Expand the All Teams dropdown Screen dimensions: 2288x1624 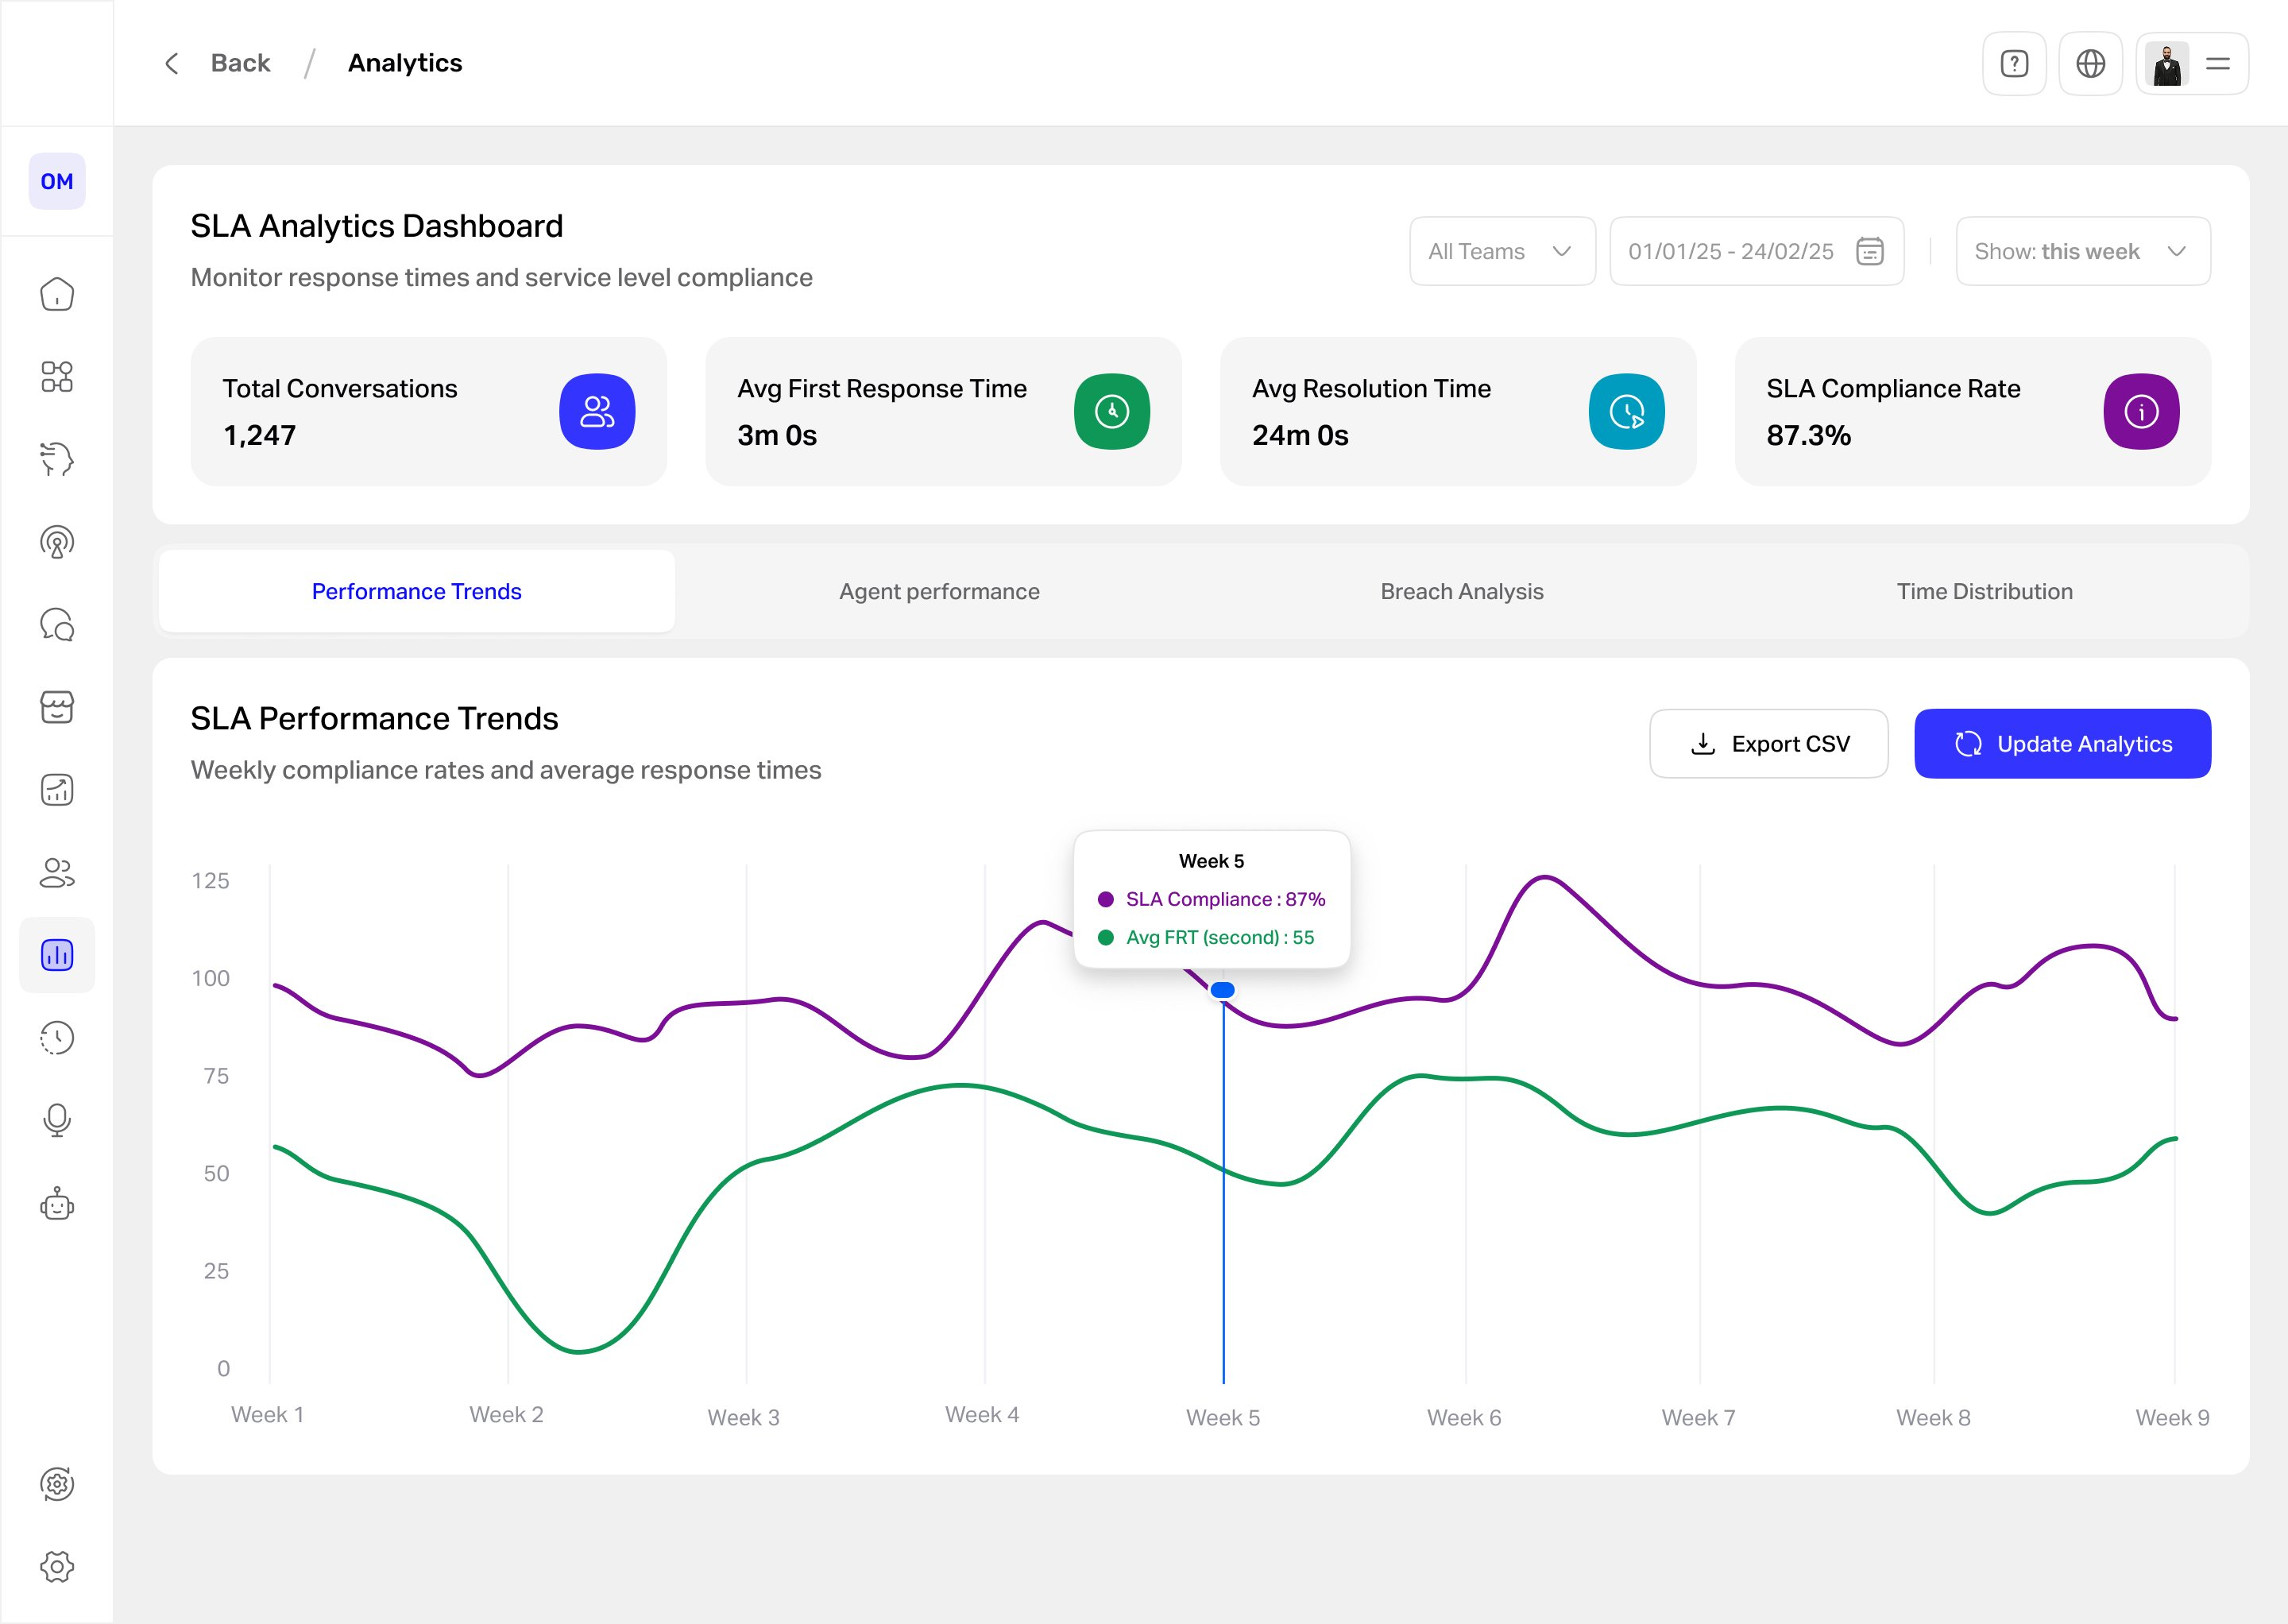coord(1502,251)
